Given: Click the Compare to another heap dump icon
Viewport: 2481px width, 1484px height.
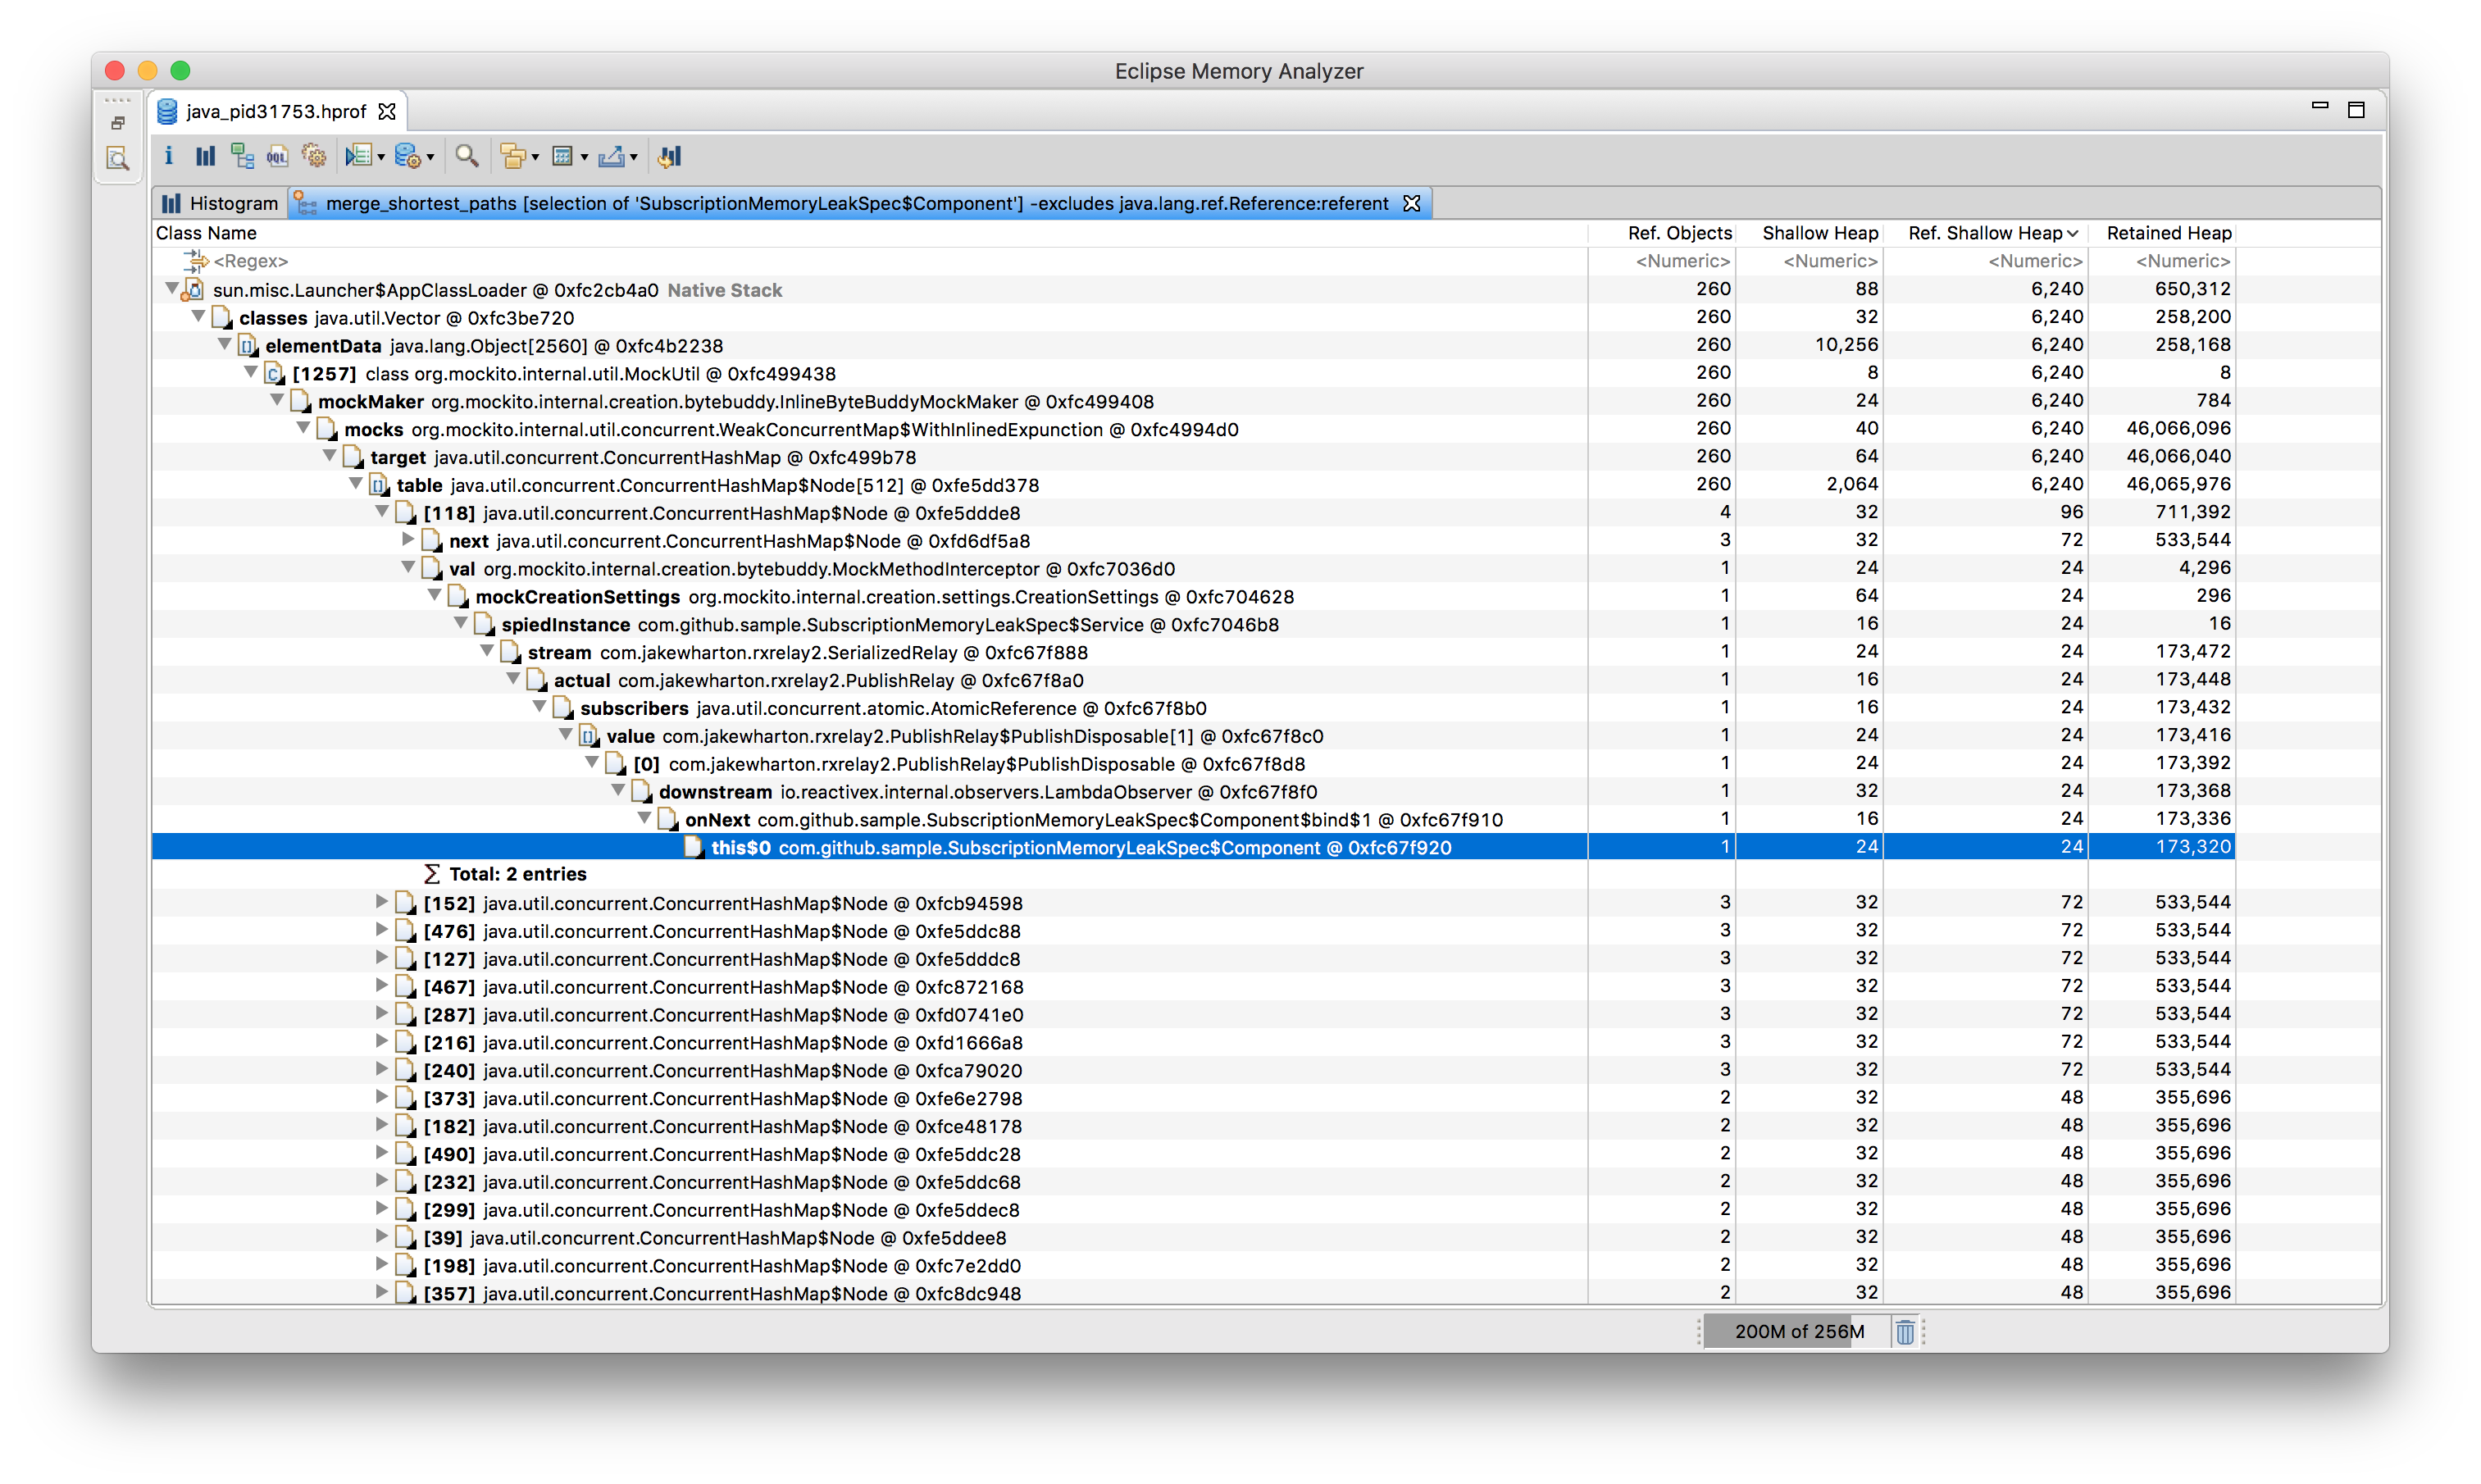Looking at the screenshot, I should point(670,156).
